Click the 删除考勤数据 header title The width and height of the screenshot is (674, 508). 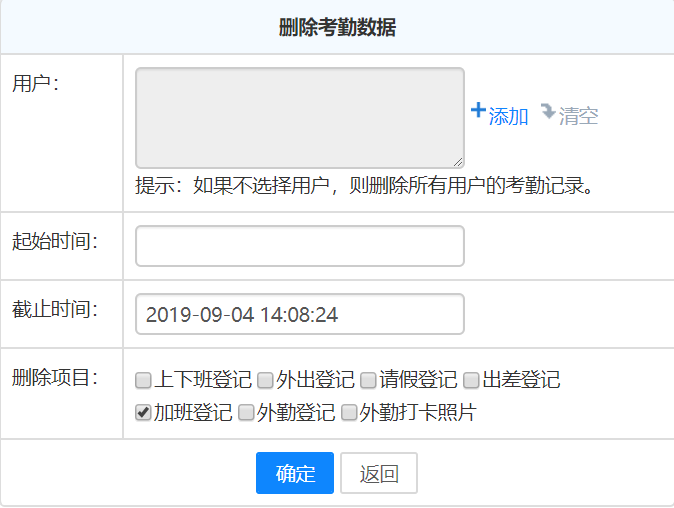pos(337,28)
